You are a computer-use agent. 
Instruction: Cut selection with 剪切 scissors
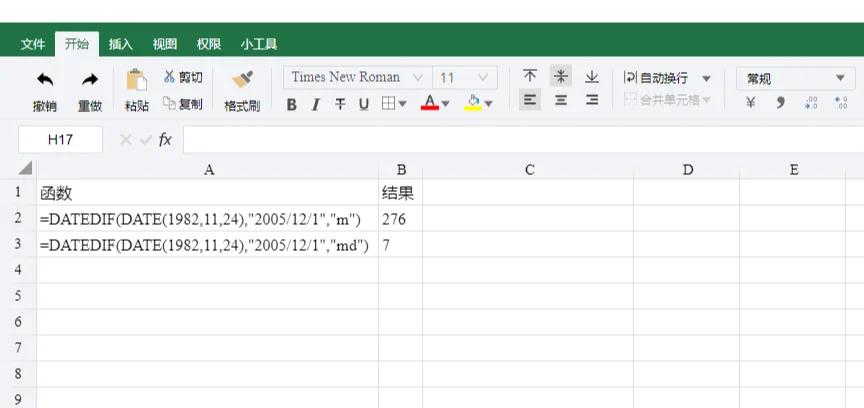point(183,77)
